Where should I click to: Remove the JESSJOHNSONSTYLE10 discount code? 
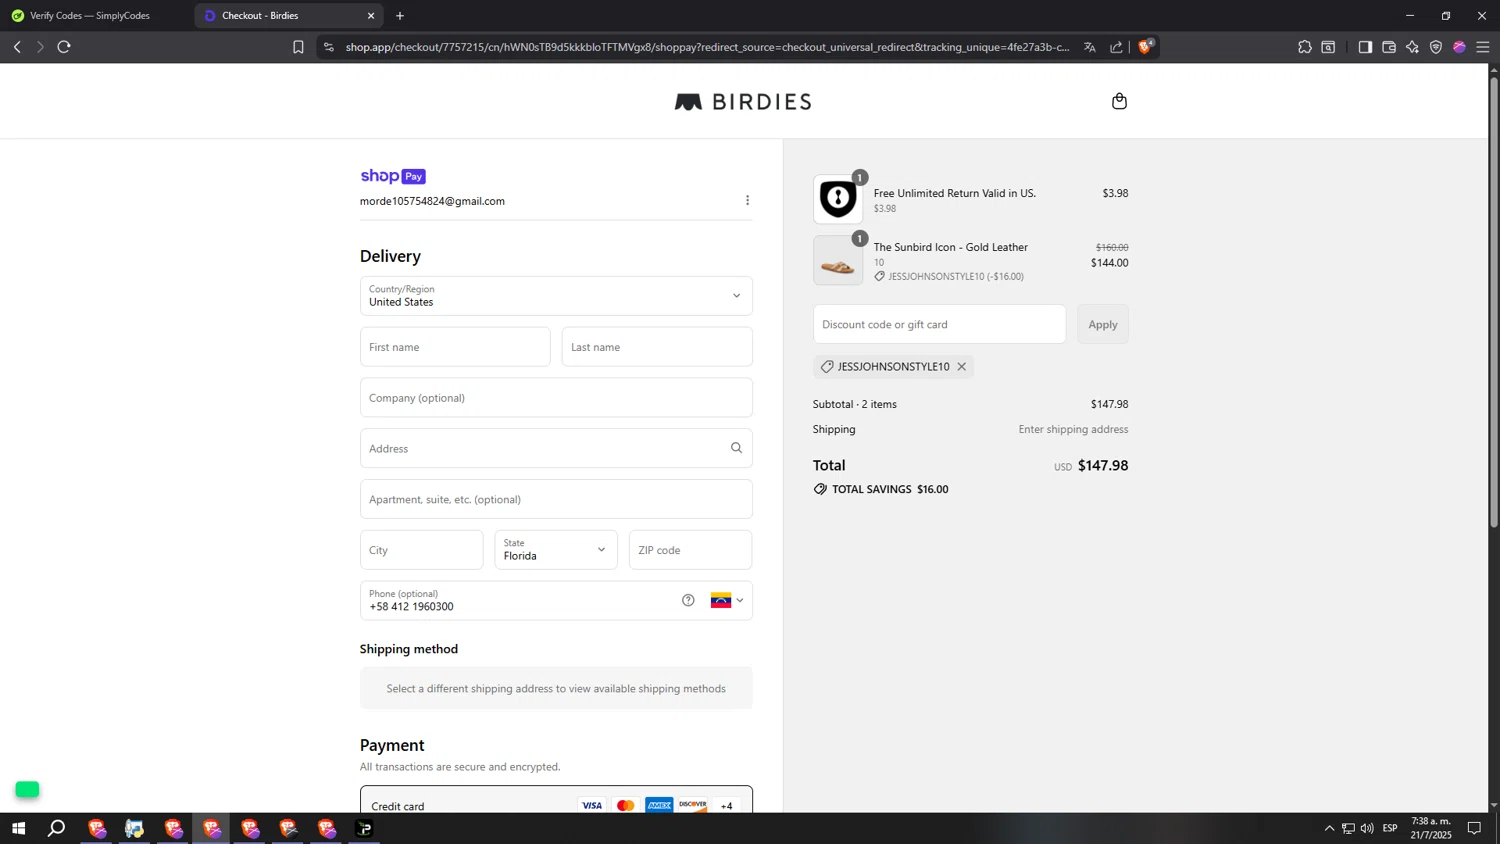[x=962, y=367]
